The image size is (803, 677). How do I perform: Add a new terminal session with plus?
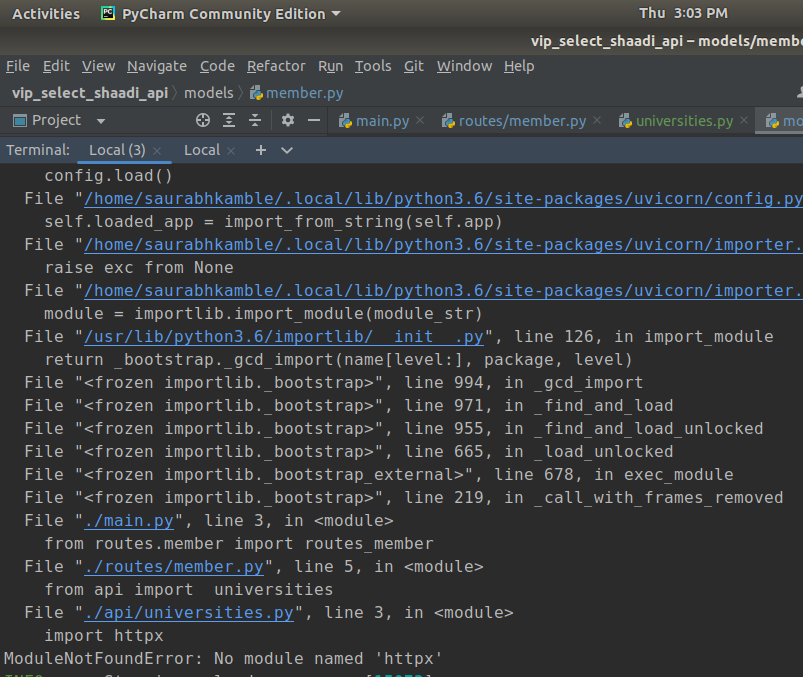[x=261, y=150]
